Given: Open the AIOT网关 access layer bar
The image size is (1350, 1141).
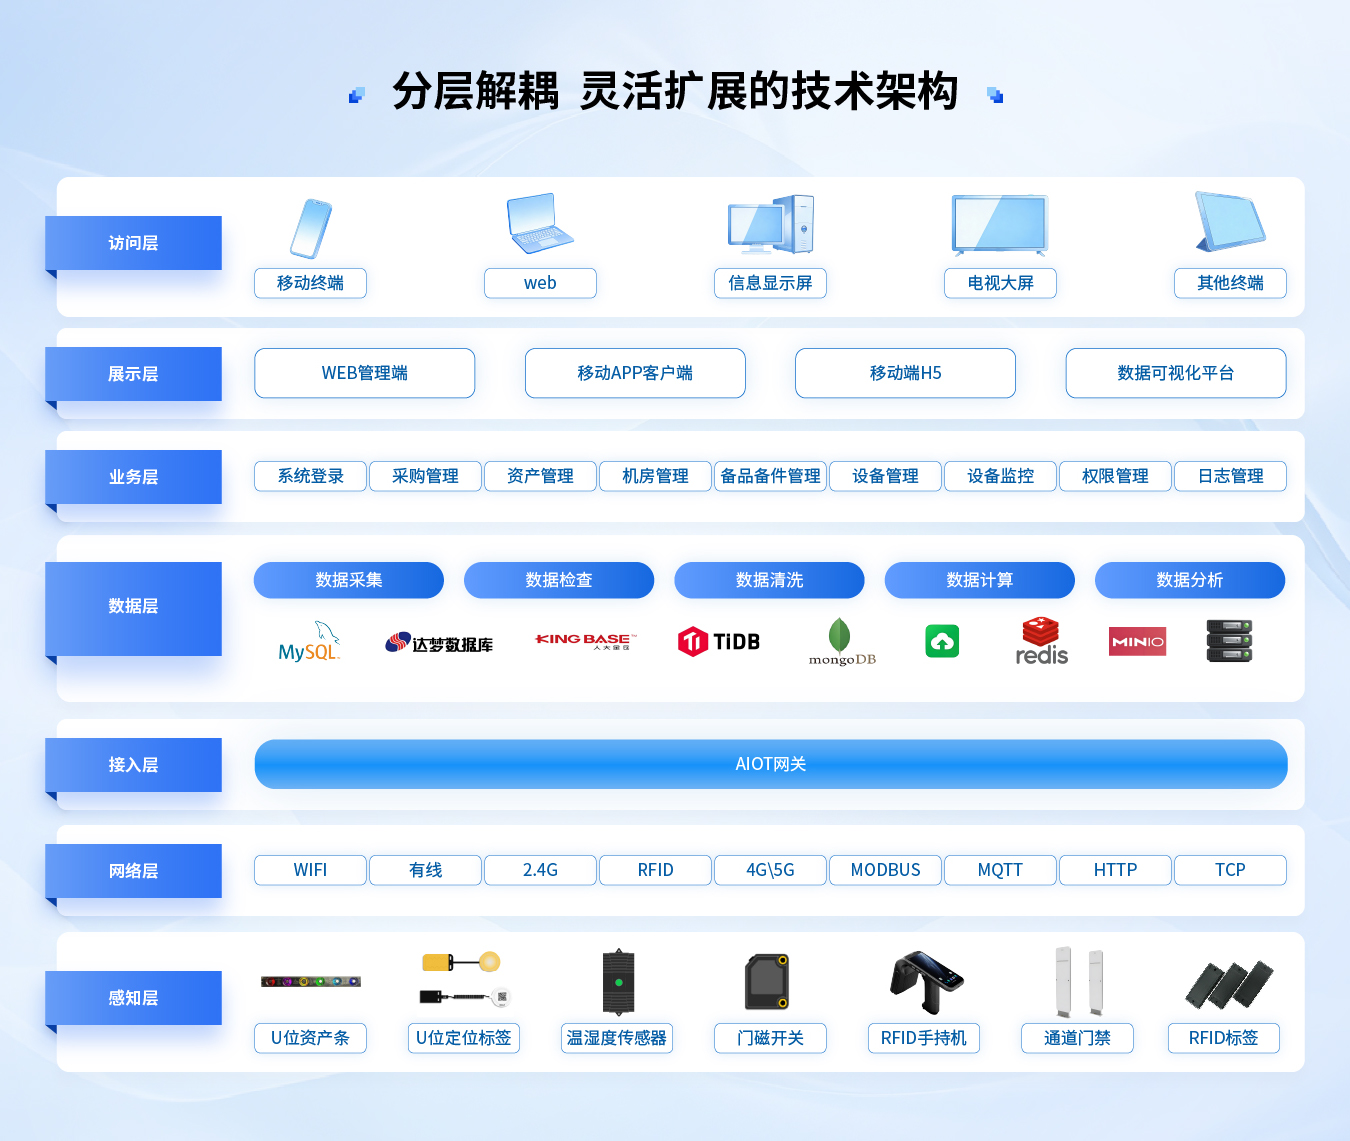Looking at the screenshot, I should click(770, 763).
